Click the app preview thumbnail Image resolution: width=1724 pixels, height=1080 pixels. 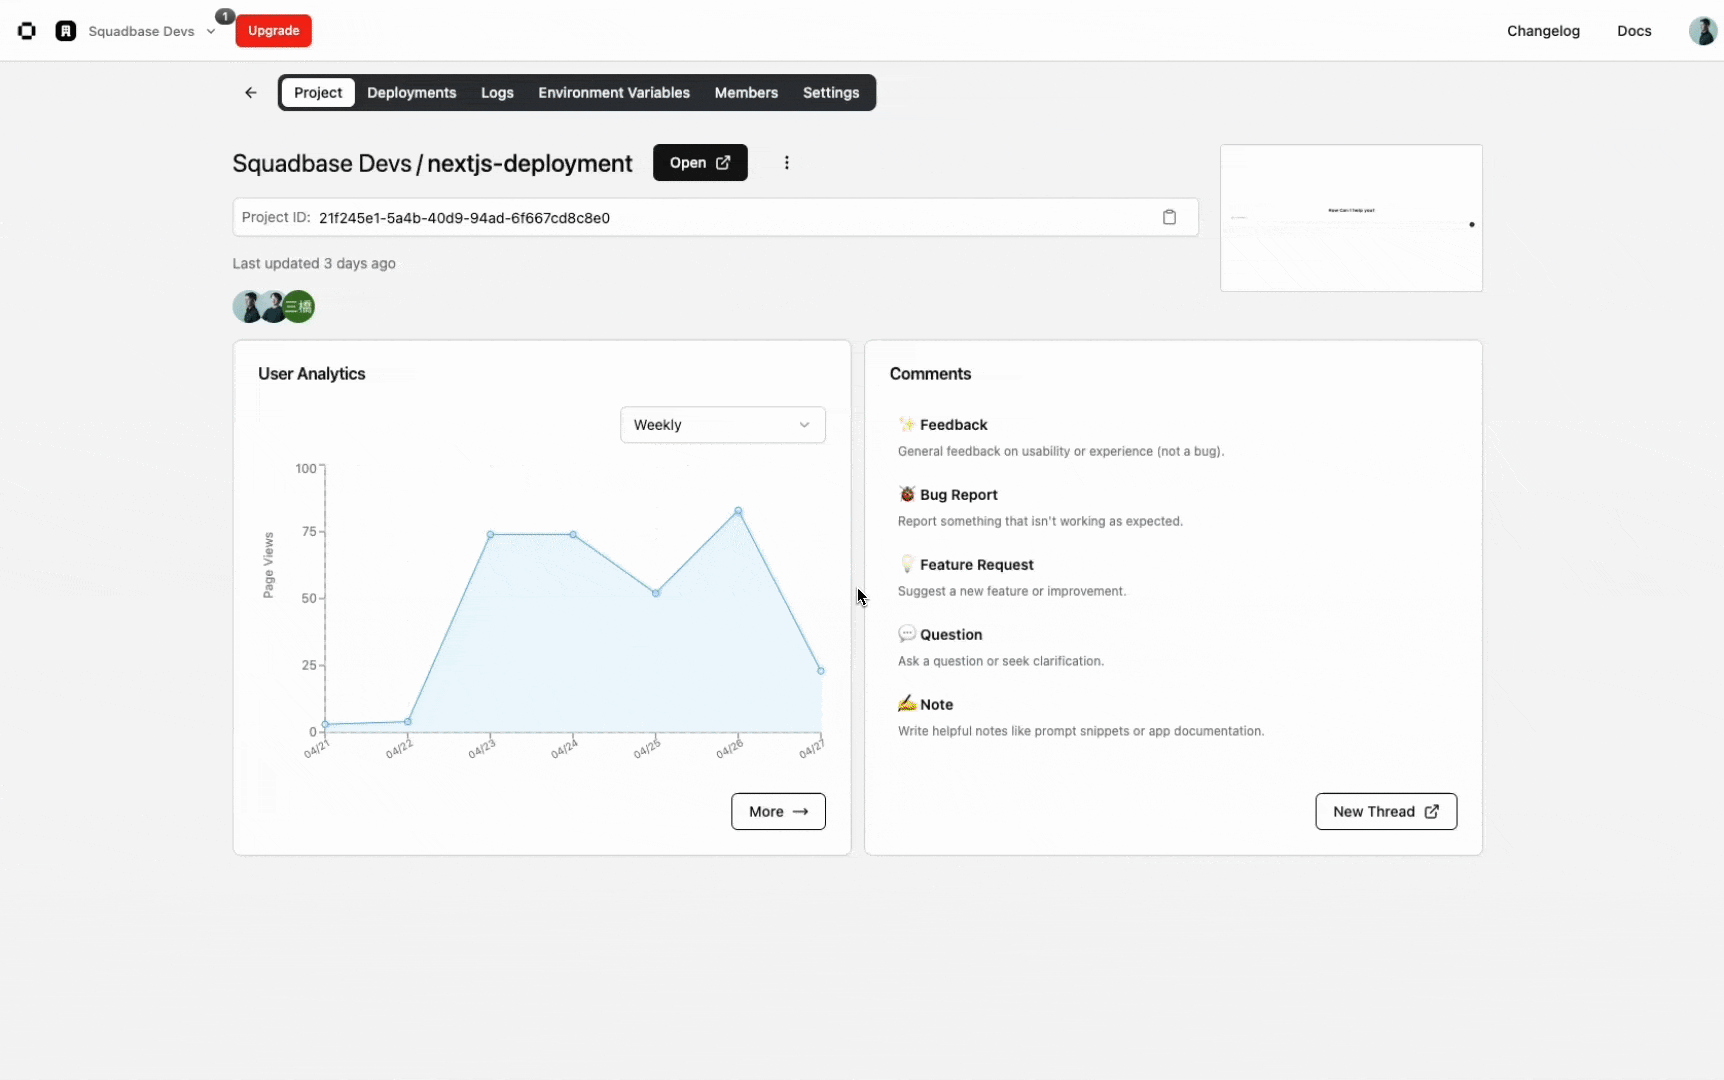[1351, 218]
